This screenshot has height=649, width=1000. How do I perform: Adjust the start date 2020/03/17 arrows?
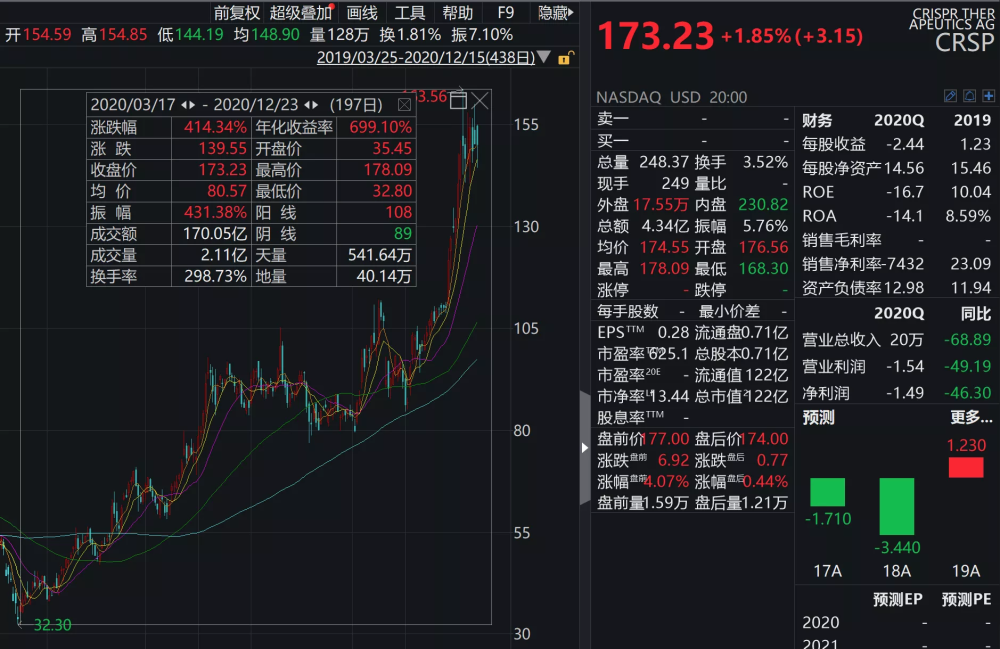(x=188, y=105)
